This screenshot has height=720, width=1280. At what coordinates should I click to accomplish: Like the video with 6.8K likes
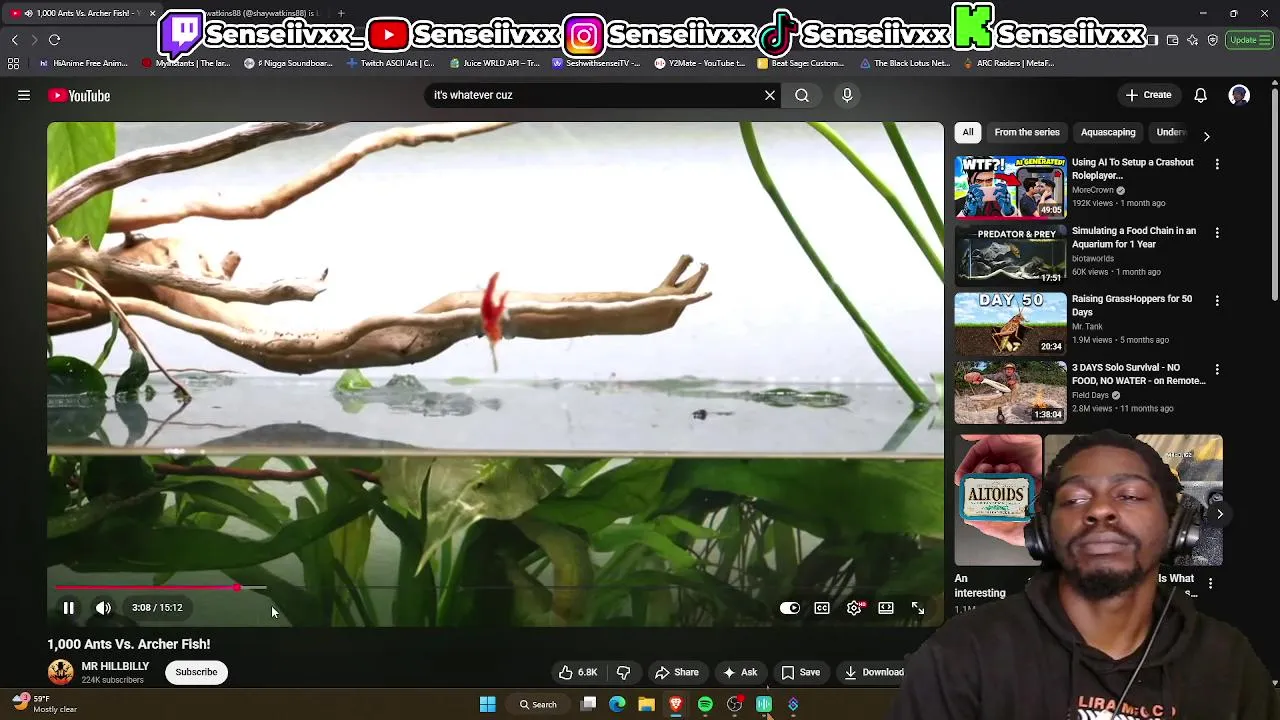click(x=578, y=672)
